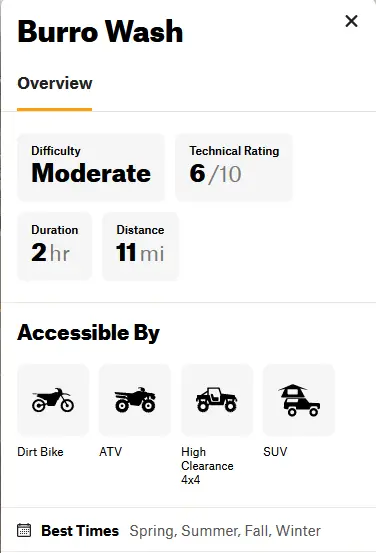Image resolution: width=376 pixels, height=553 pixels.
Task: Click the ATV text label
Action: pyautogui.click(x=110, y=452)
